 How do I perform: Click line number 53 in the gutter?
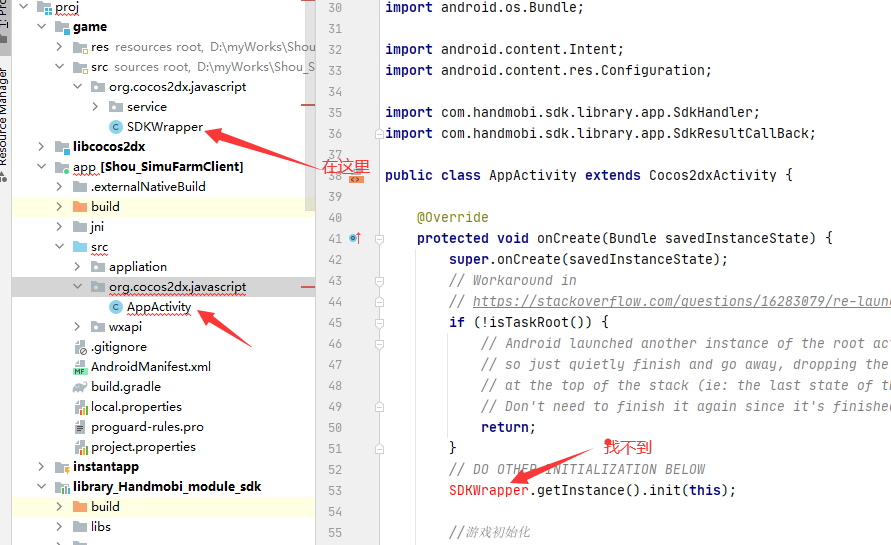[335, 490]
